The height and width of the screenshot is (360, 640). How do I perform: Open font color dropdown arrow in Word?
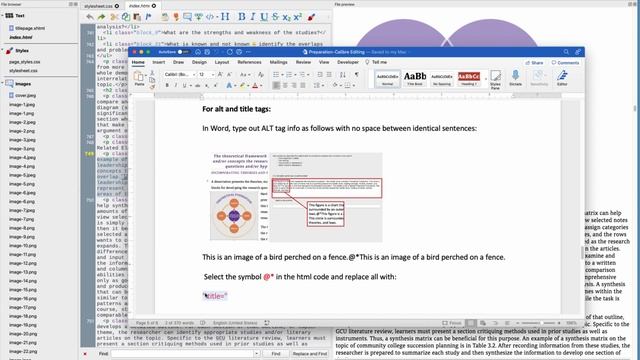[261, 86]
